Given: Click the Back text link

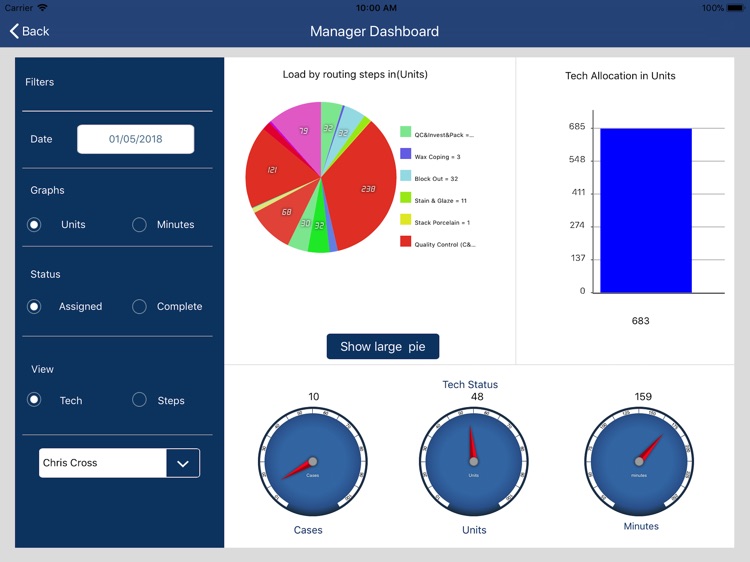Looking at the screenshot, I should coord(35,31).
